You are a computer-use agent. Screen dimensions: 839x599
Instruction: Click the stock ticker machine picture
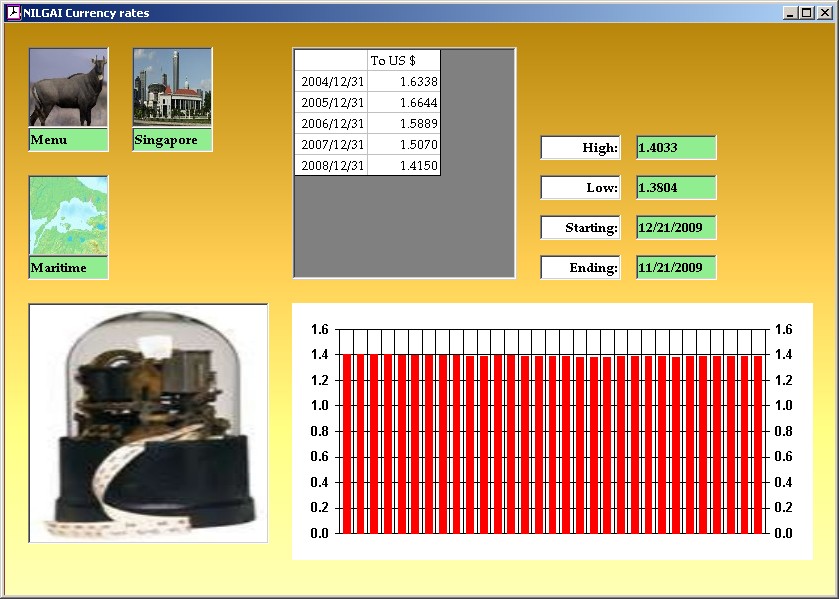[x=148, y=423]
